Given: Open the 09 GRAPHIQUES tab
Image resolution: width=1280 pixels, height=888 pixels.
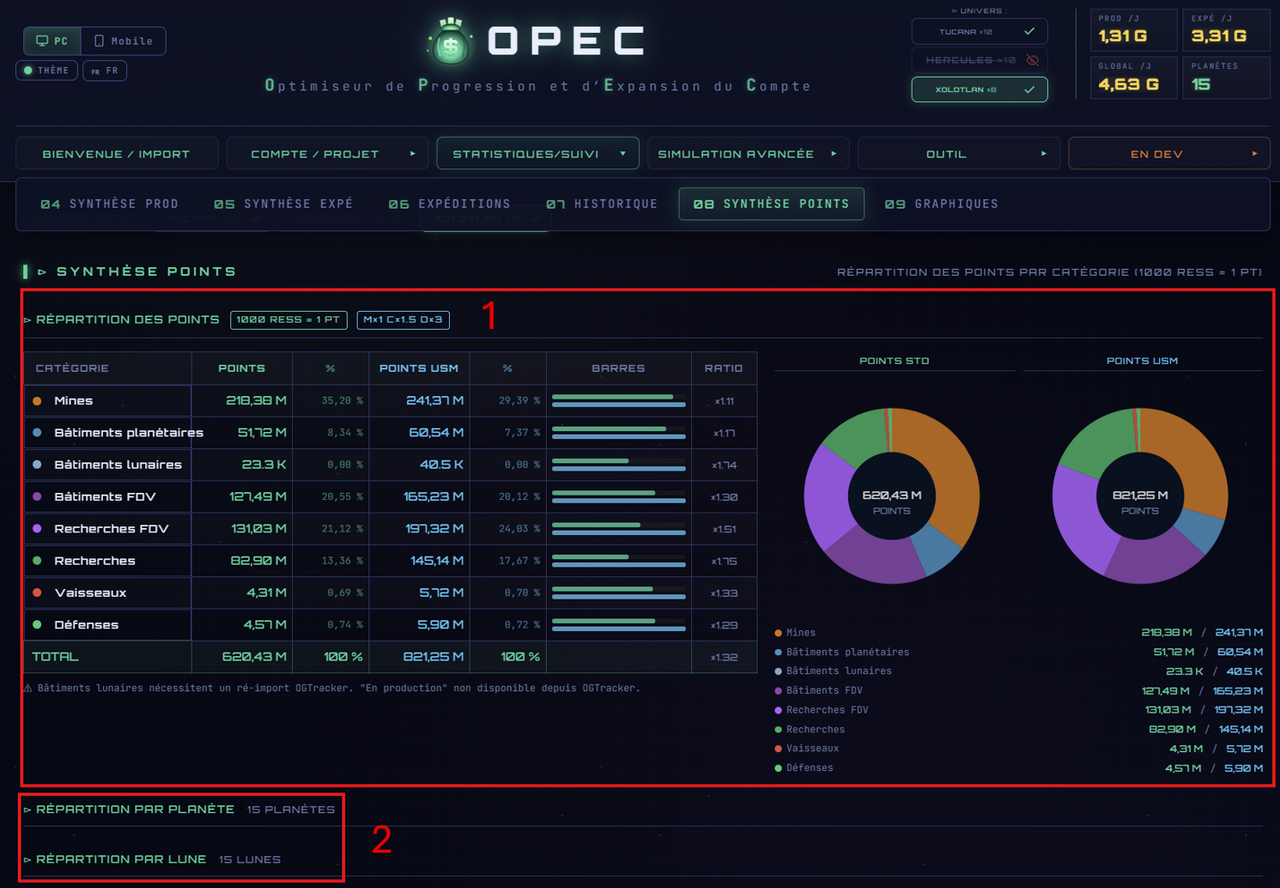Looking at the screenshot, I should [x=941, y=204].
